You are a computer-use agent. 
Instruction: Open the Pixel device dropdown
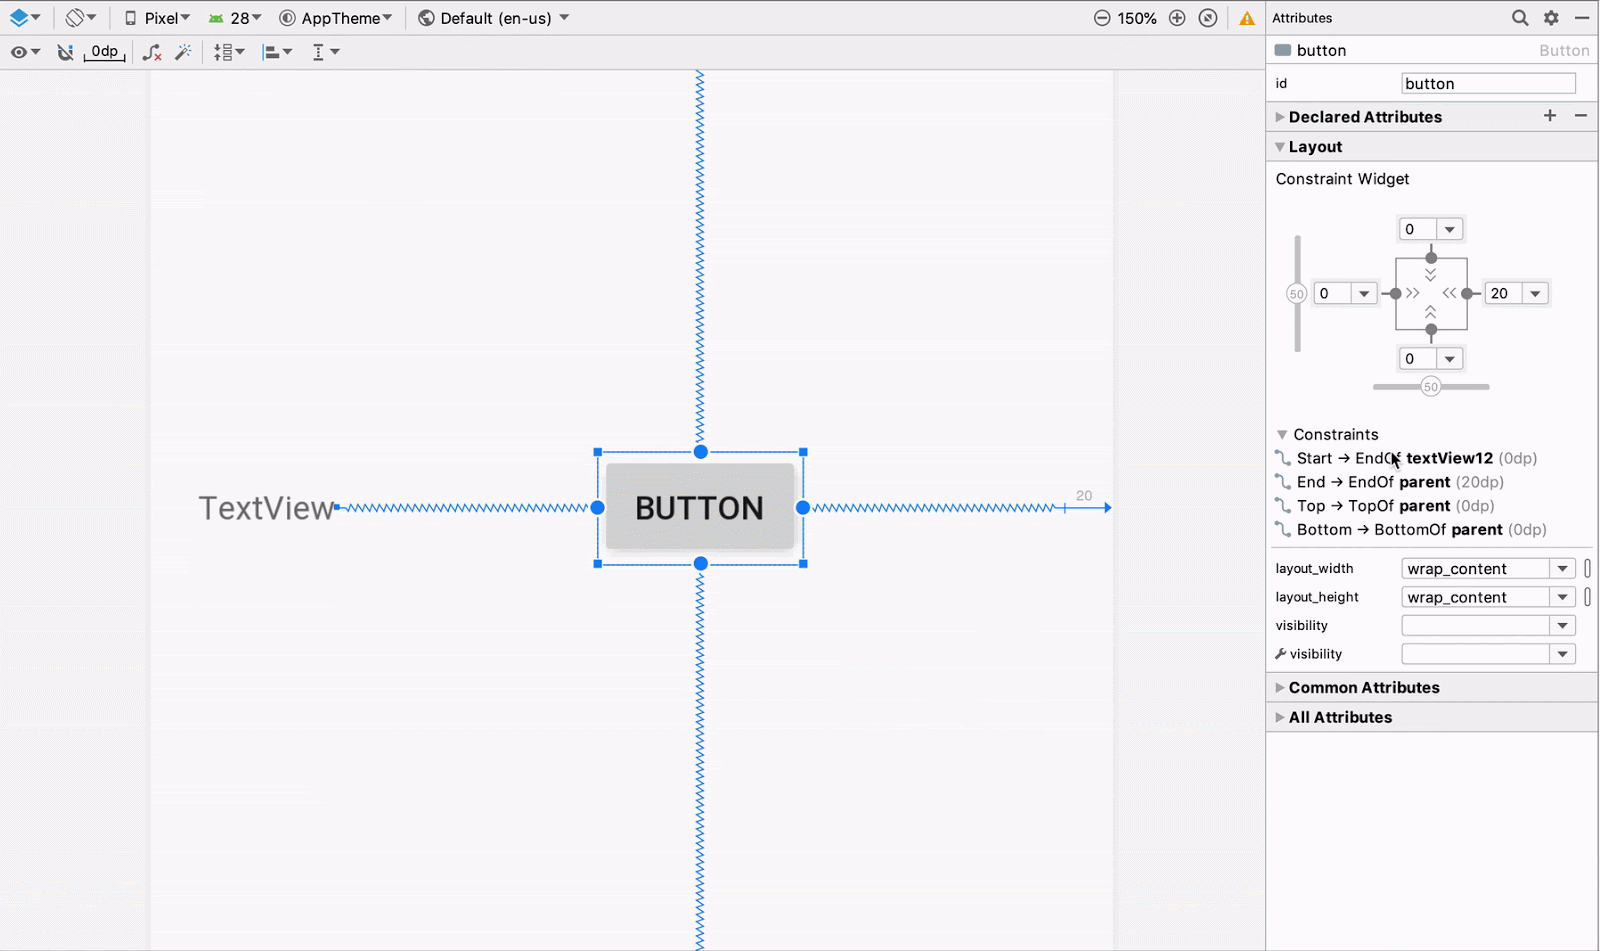[x=157, y=18]
